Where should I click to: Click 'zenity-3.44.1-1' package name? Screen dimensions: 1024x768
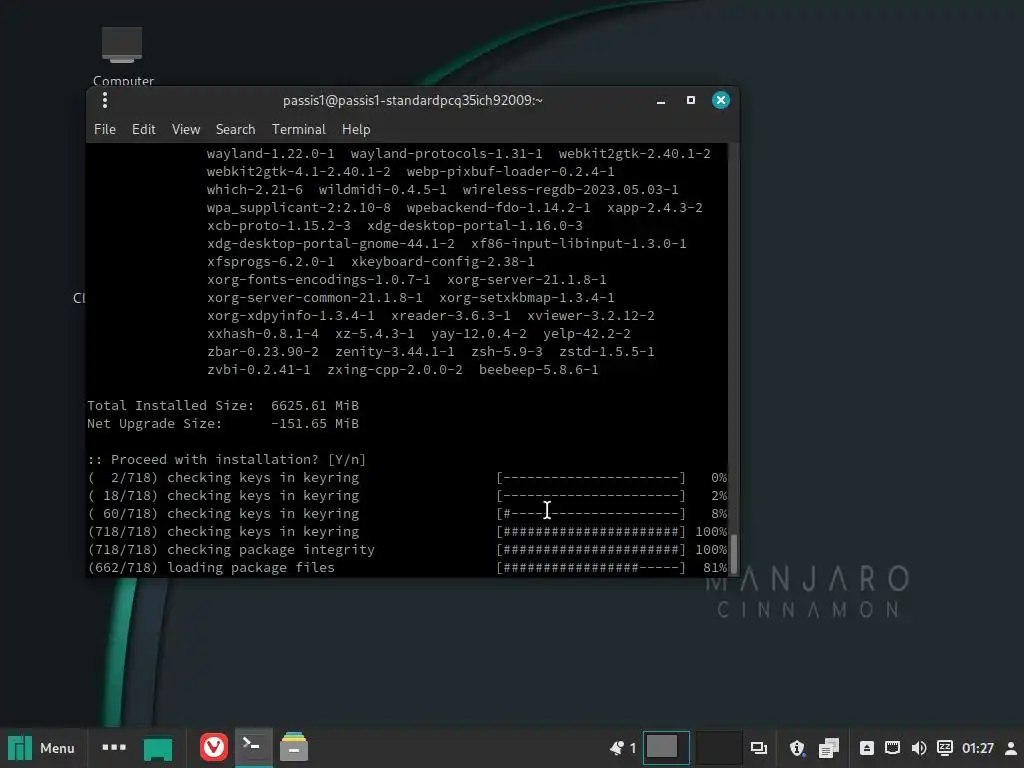coord(394,352)
